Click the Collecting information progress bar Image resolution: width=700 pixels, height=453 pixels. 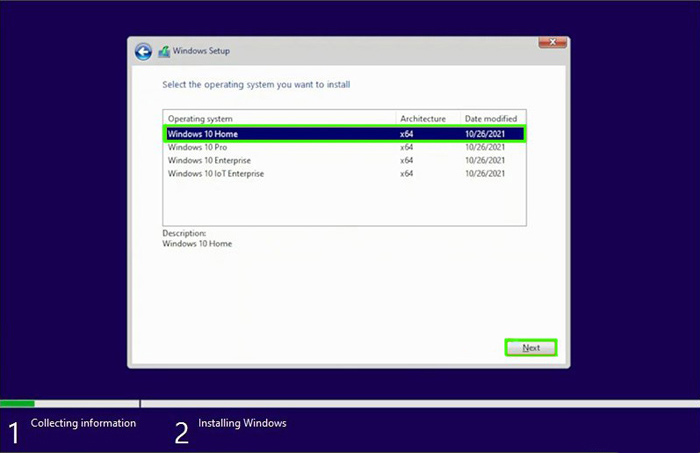coord(70,403)
